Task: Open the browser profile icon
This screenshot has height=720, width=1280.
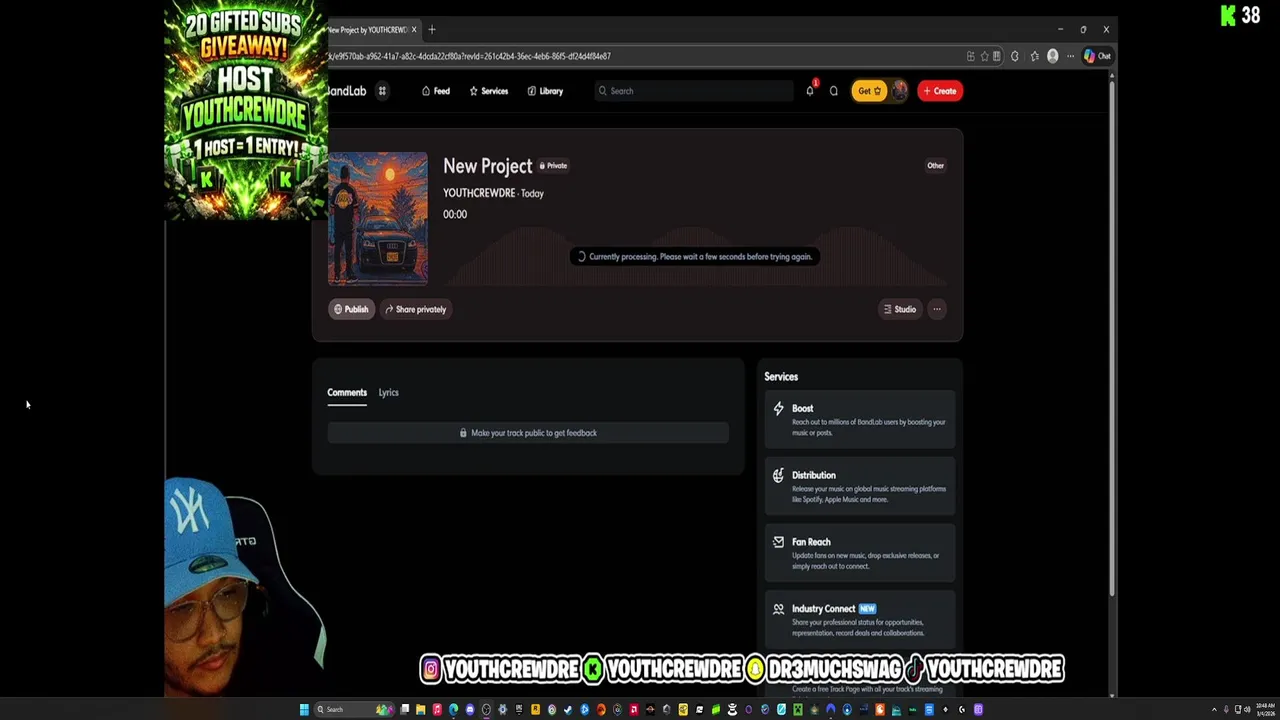Action: [x=1052, y=56]
